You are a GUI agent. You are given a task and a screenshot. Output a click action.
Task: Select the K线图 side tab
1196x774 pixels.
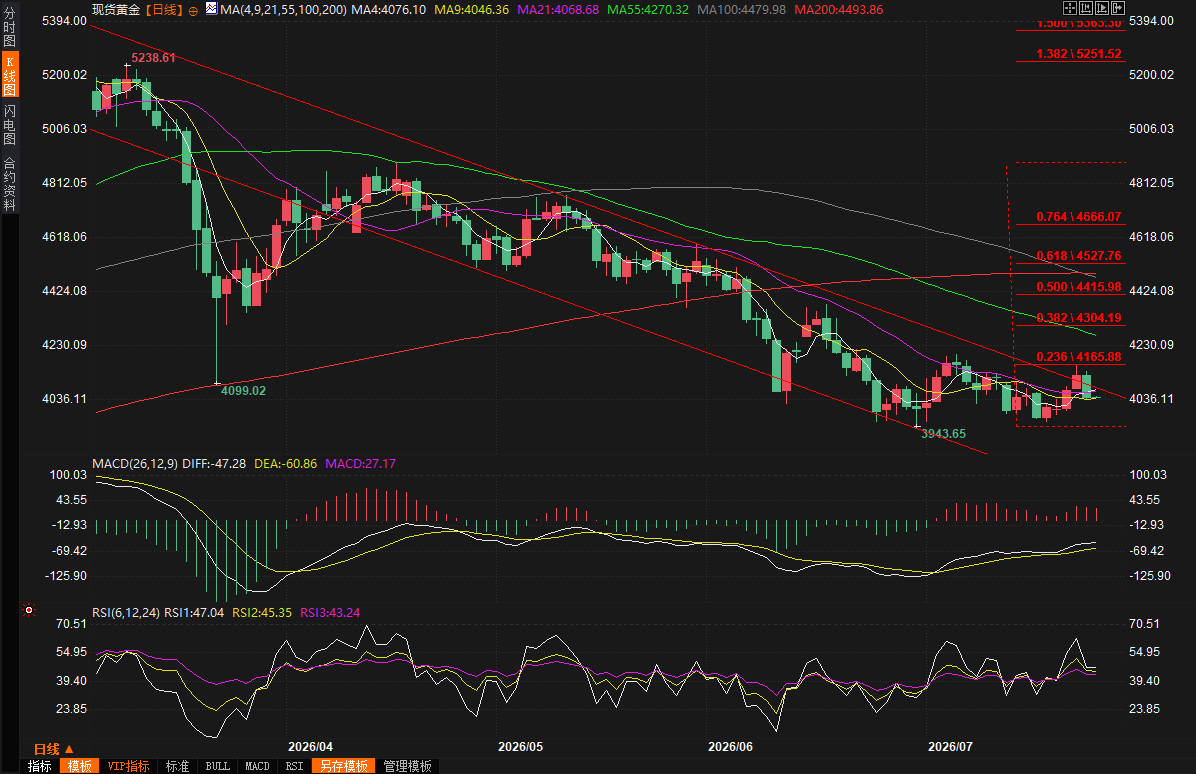(10, 75)
